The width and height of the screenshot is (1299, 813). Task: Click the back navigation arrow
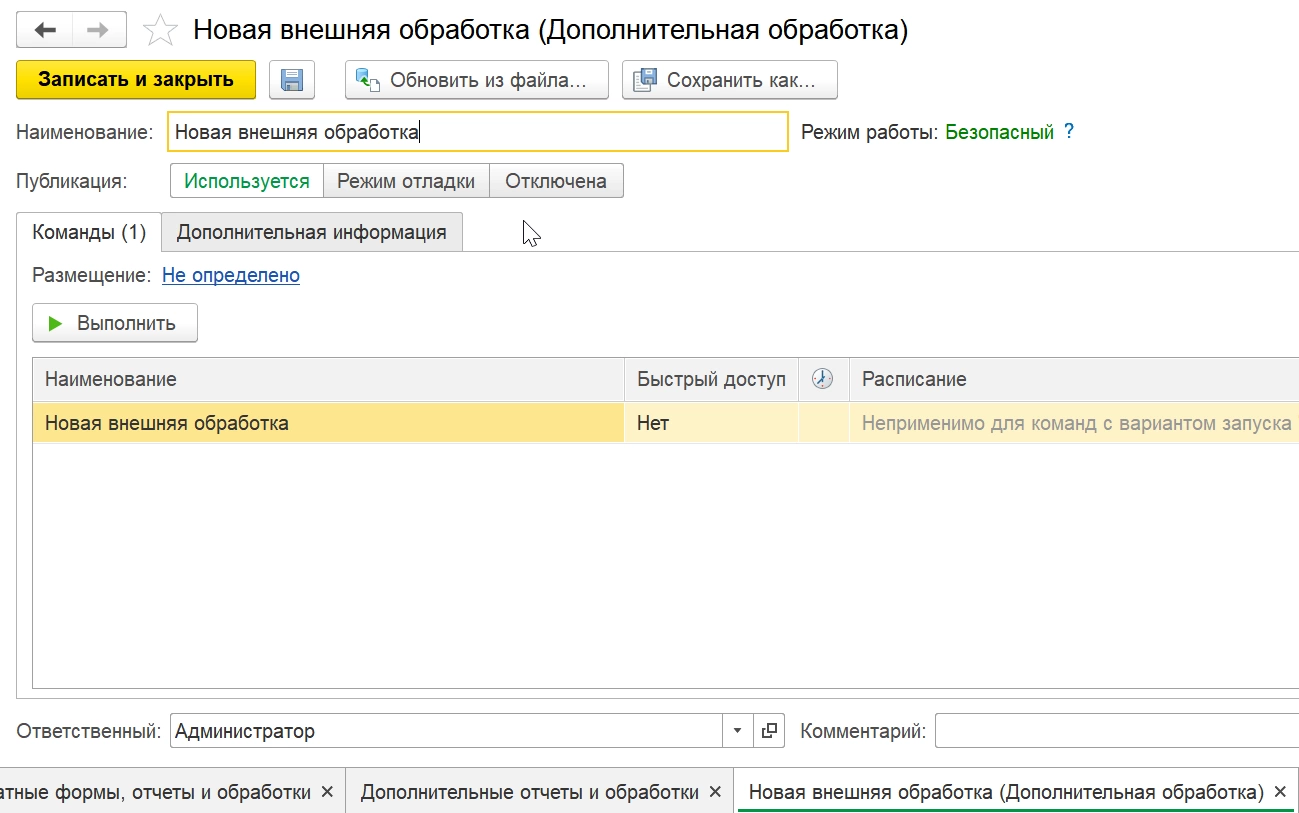click(45, 30)
